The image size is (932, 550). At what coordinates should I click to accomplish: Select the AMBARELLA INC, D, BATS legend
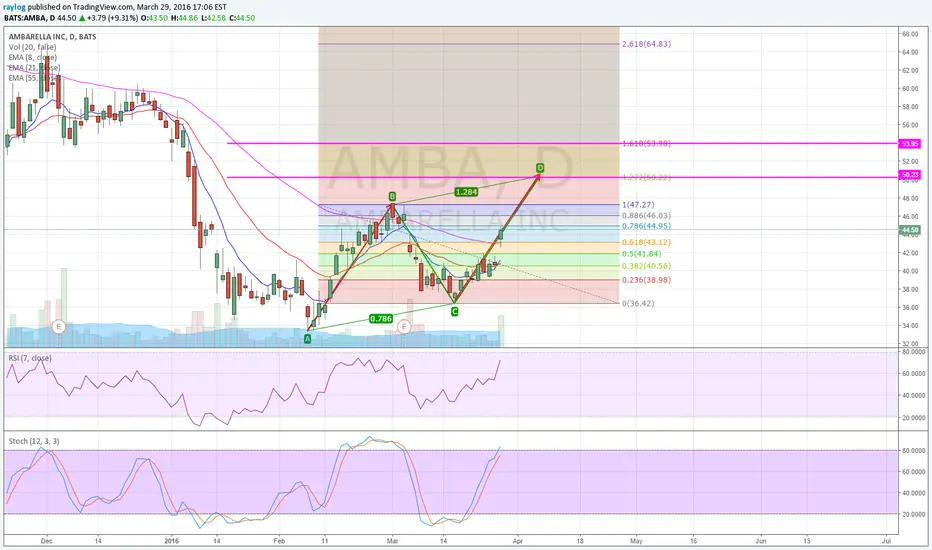(52, 37)
